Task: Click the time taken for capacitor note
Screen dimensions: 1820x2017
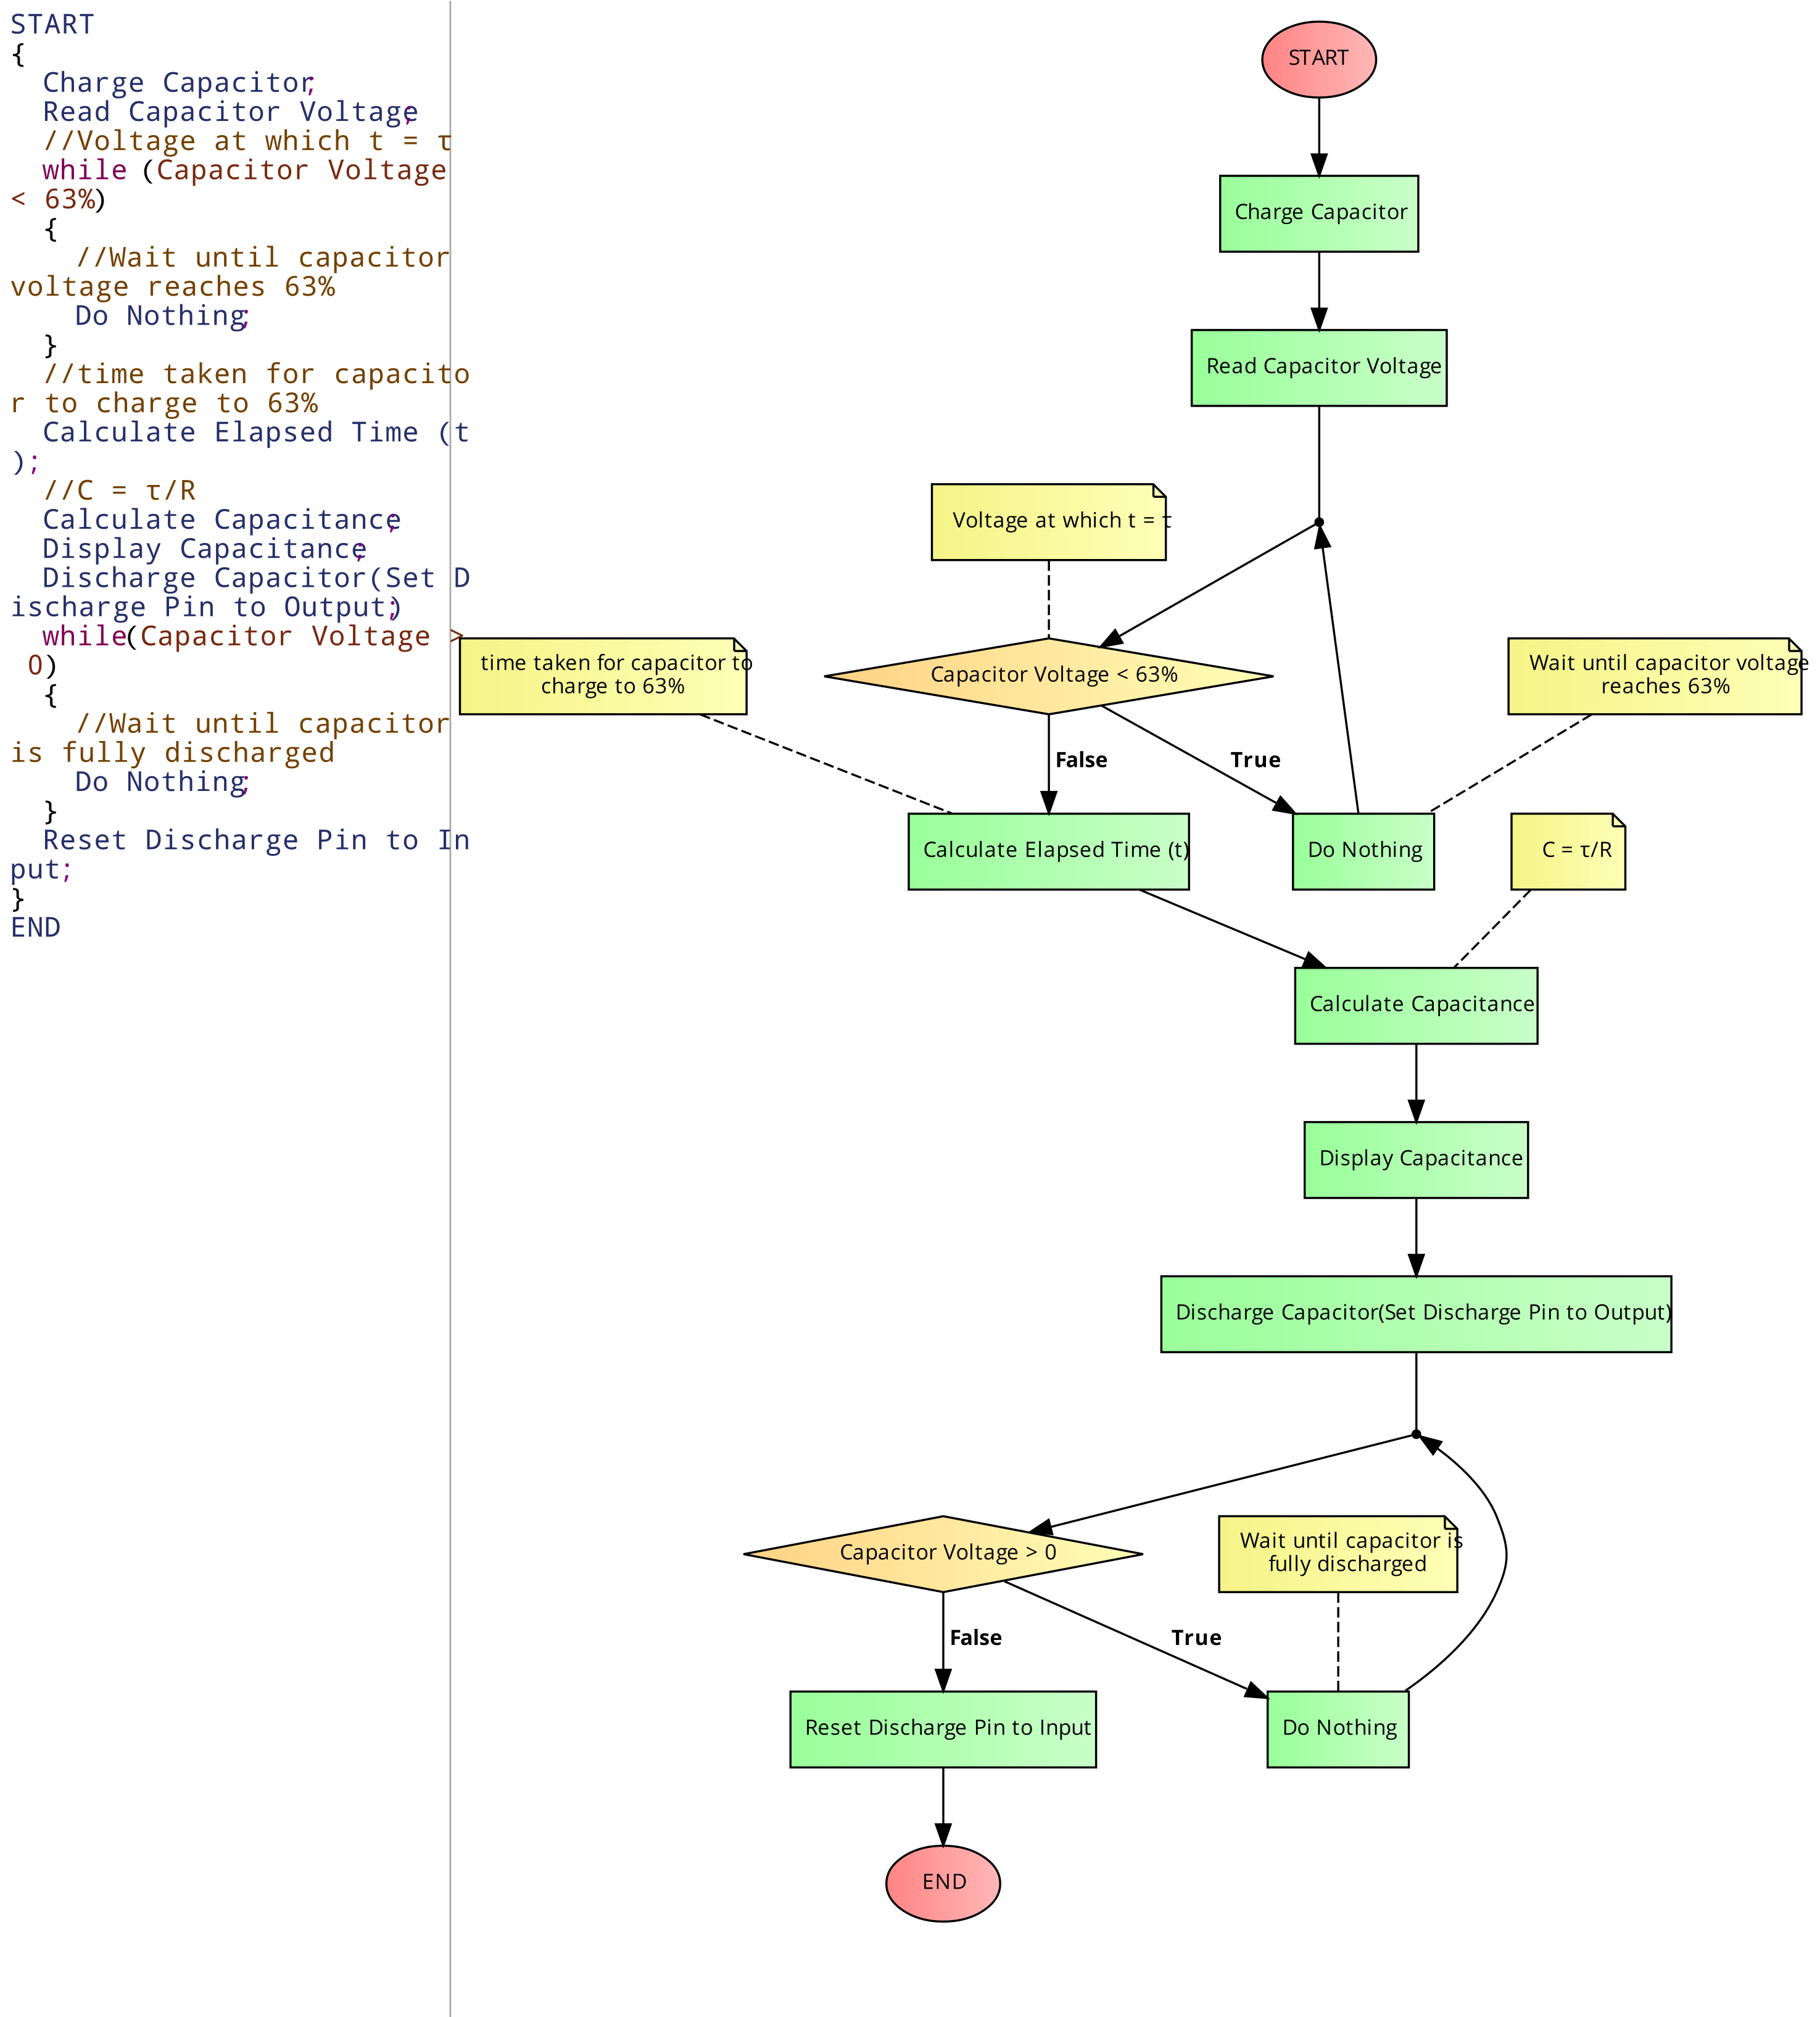Action: [x=603, y=675]
